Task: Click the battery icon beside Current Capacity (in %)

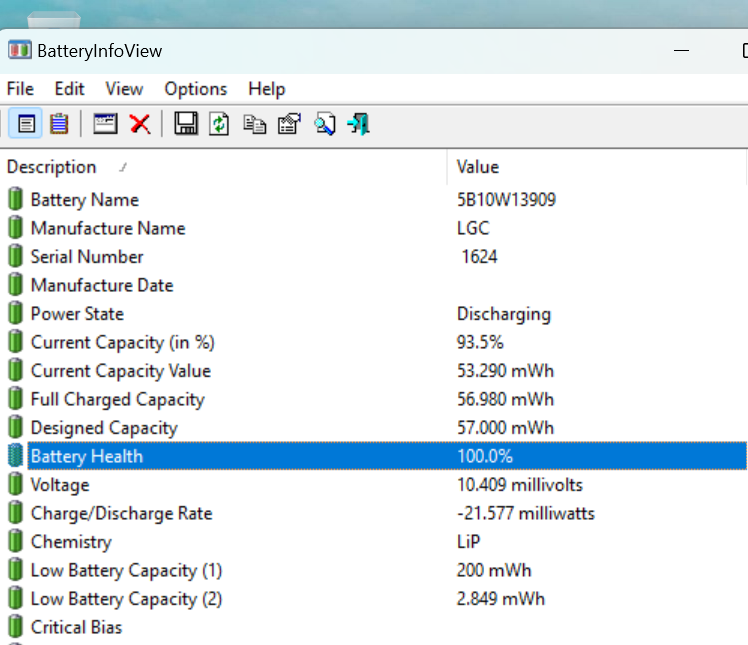Action: coord(15,342)
